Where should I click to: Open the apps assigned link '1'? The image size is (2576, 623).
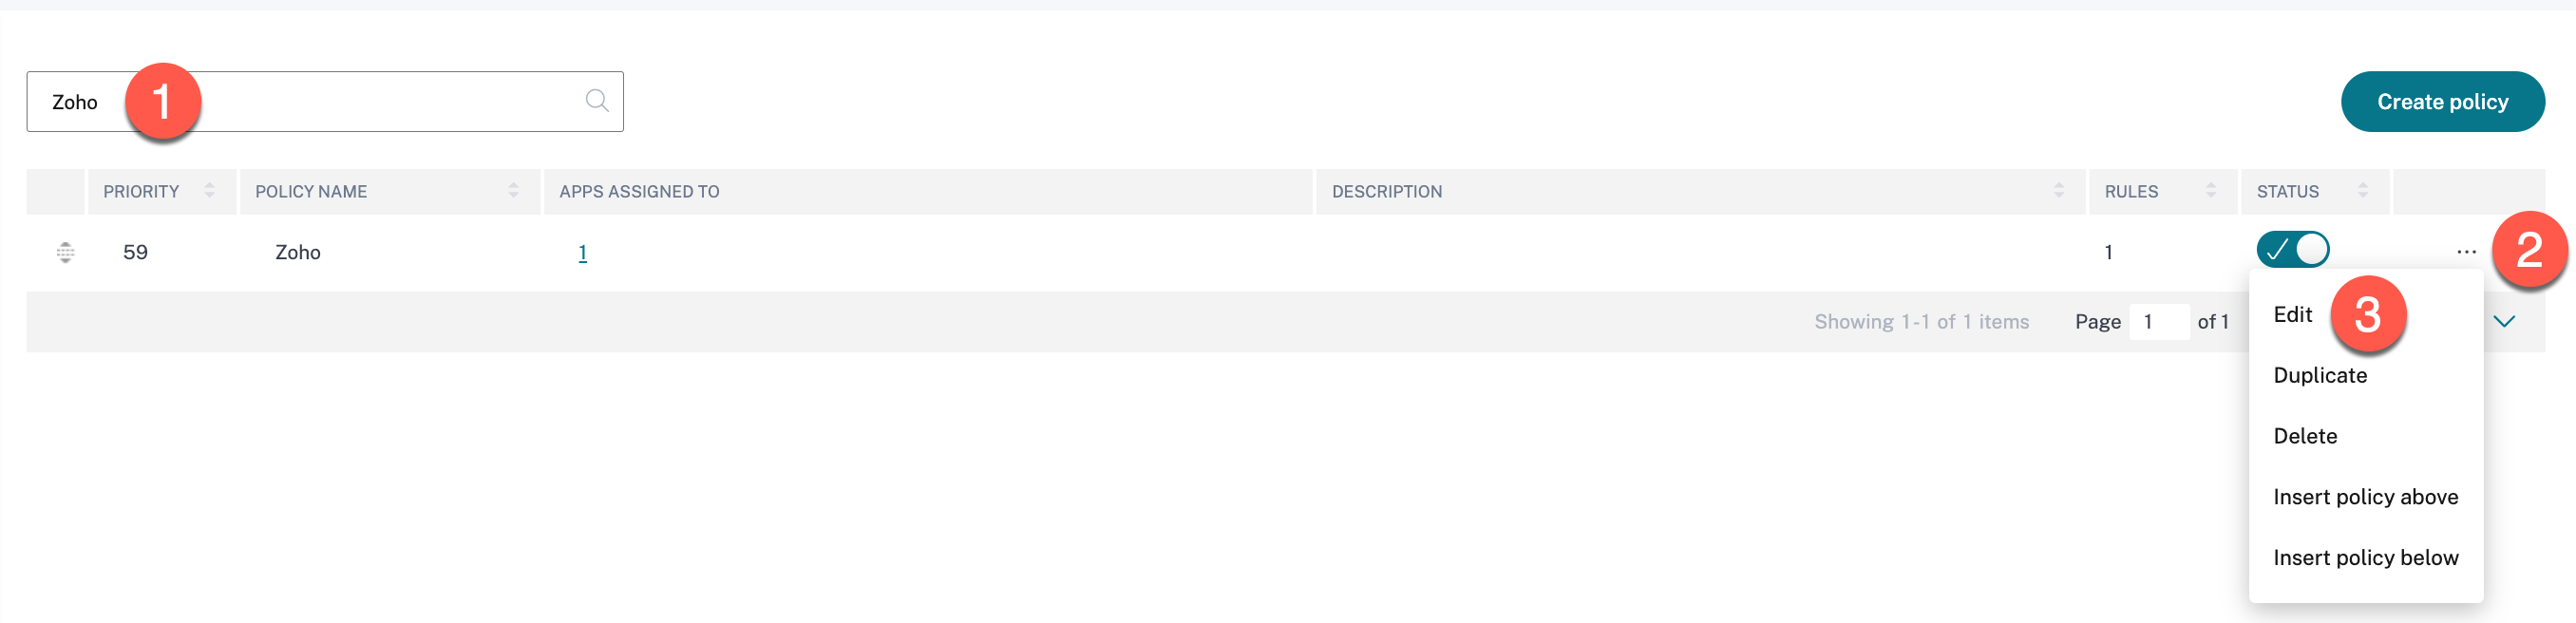[582, 253]
